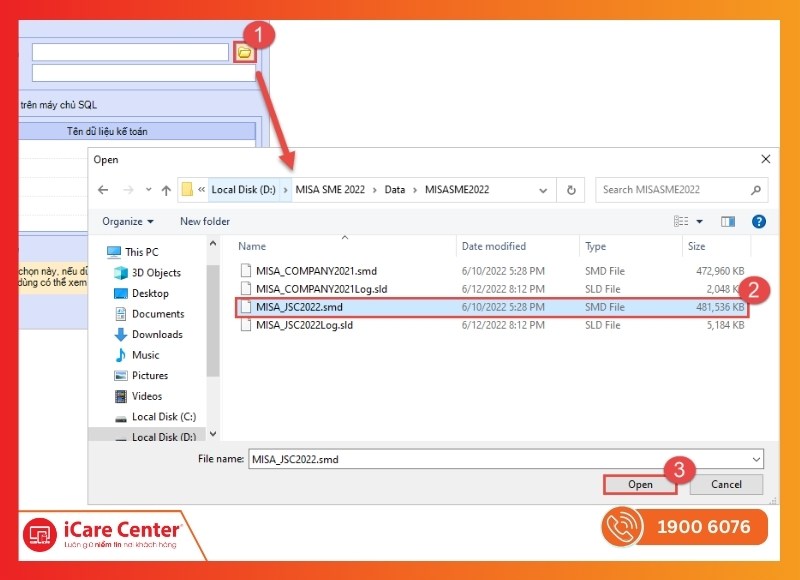Click the This PC computer icon
This screenshot has height=580, width=800.
[114, 252]
